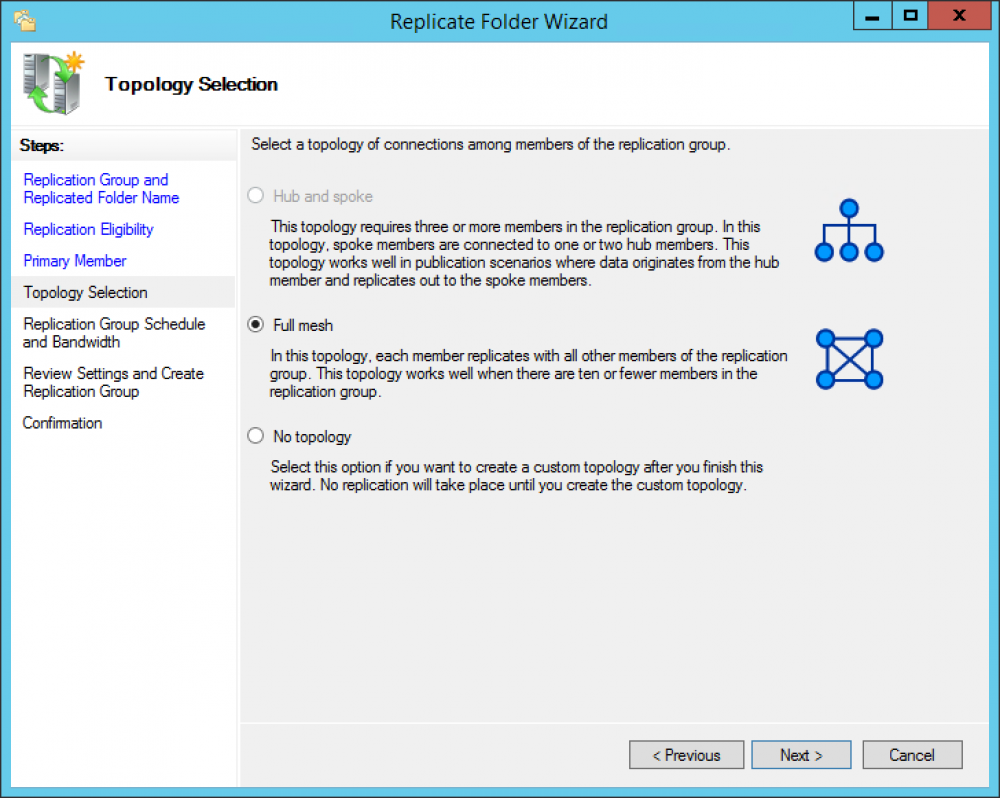Click the Confirmation step in the sidebar
This screenshot has height=798, width=1000.
tap(62, 422)
